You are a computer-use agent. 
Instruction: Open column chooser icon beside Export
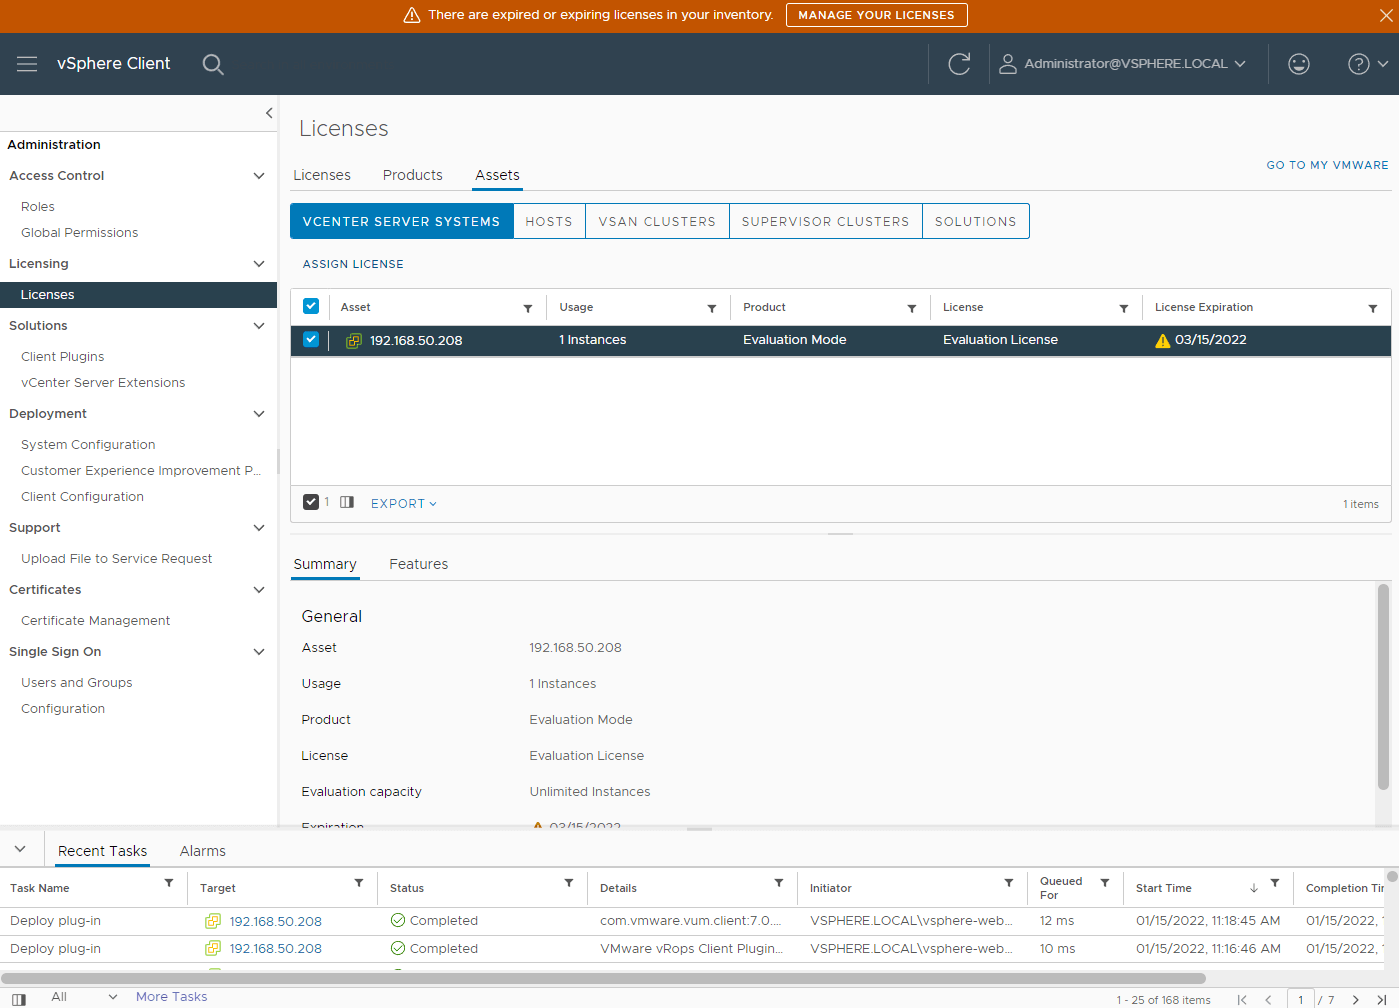click(x=347, y=503)
